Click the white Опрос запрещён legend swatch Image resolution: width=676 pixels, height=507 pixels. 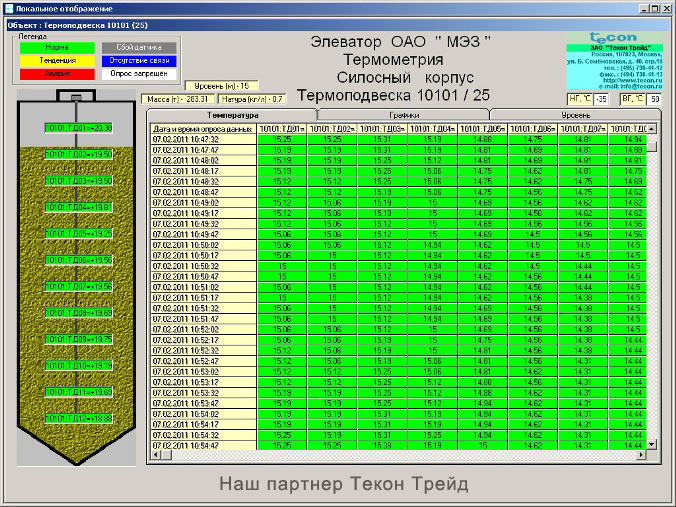pos(139,74)
